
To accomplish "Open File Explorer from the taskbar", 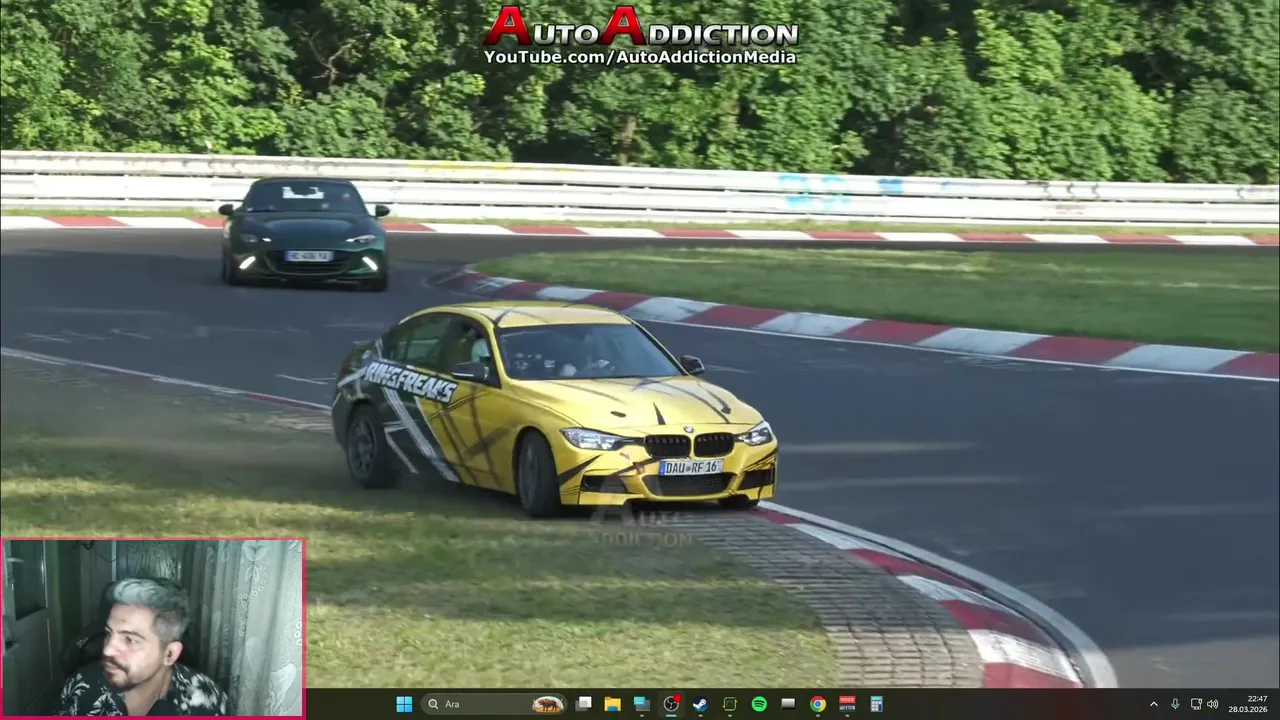I will tap(613, 704).
